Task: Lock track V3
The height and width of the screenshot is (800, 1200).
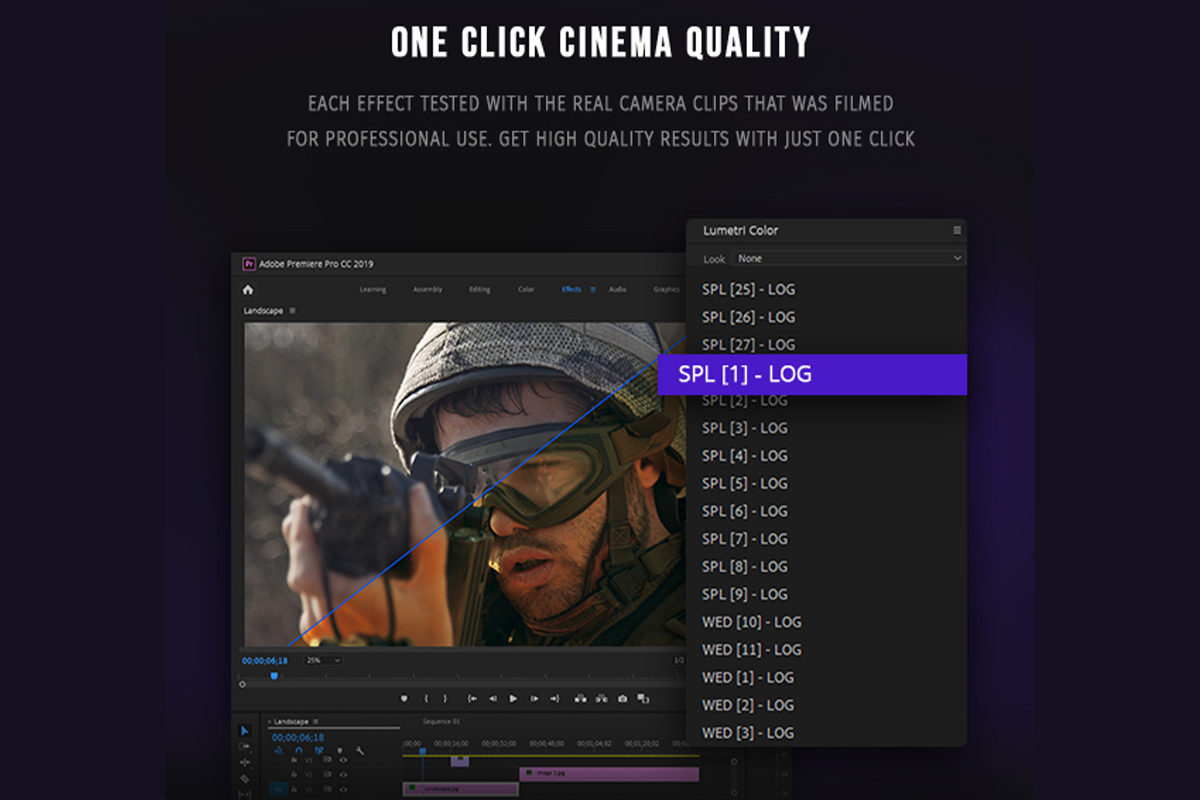Action: [294, 760]
